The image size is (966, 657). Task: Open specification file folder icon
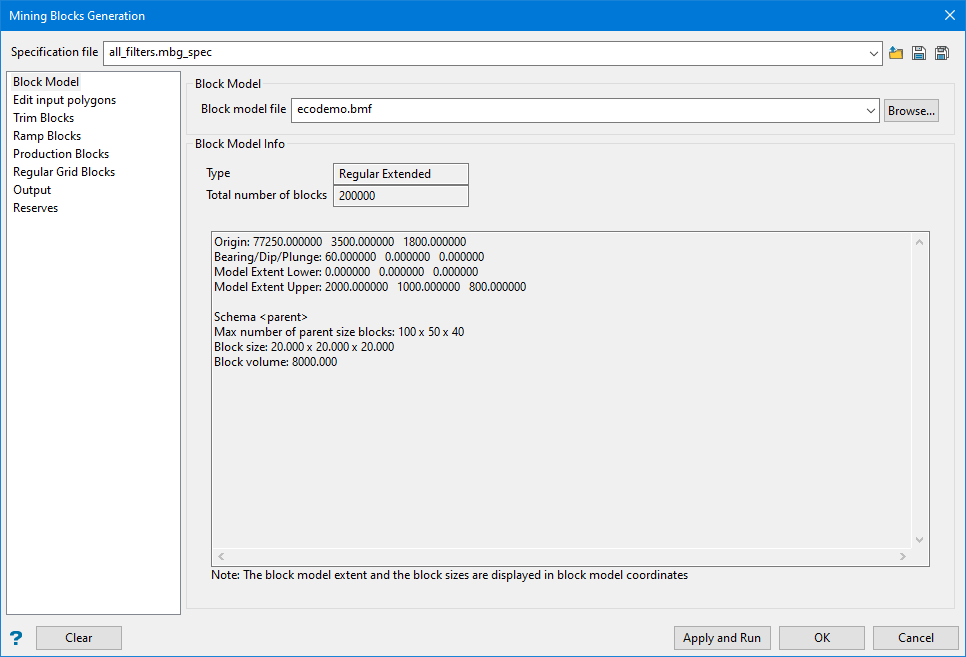(x=896, y=53)
